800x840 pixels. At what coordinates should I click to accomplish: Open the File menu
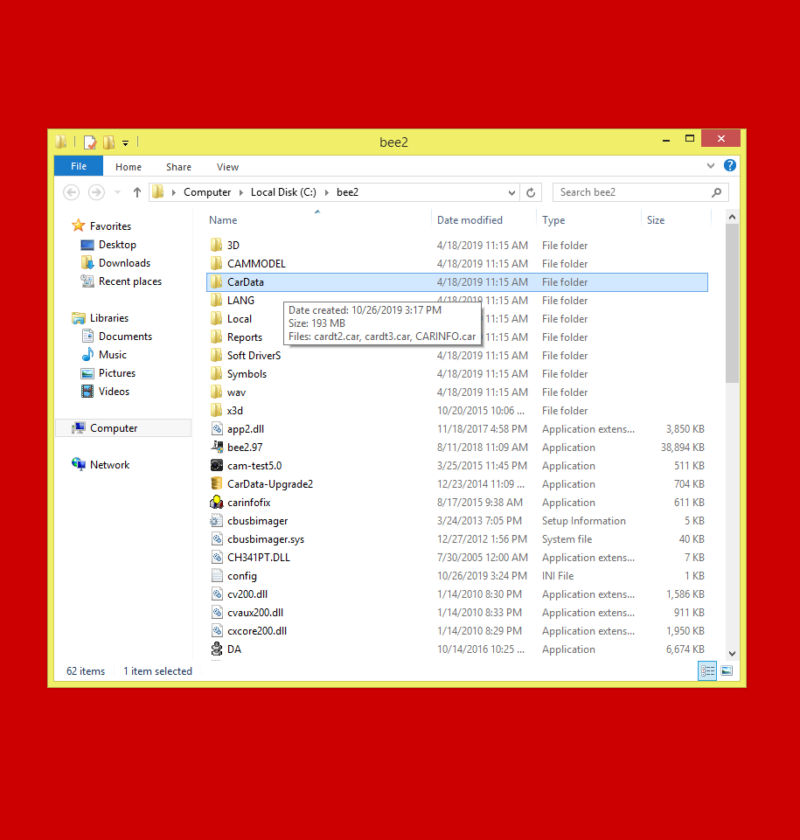78,167
